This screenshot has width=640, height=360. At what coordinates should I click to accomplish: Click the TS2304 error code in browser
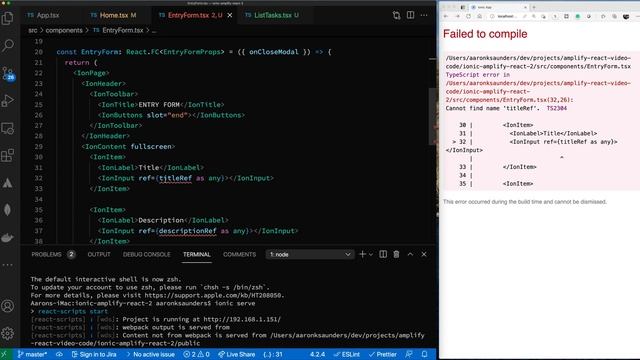(x=556, y=108)
